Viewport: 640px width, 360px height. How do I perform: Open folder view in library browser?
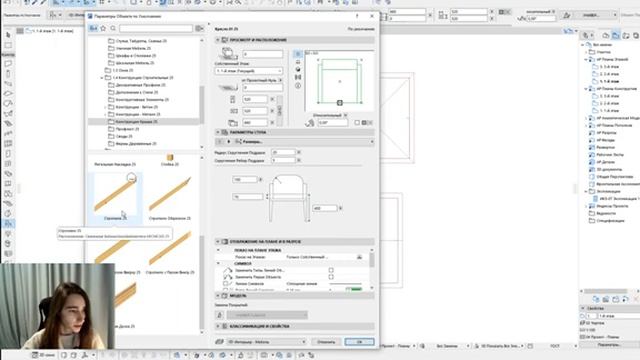tap(93, 29)
